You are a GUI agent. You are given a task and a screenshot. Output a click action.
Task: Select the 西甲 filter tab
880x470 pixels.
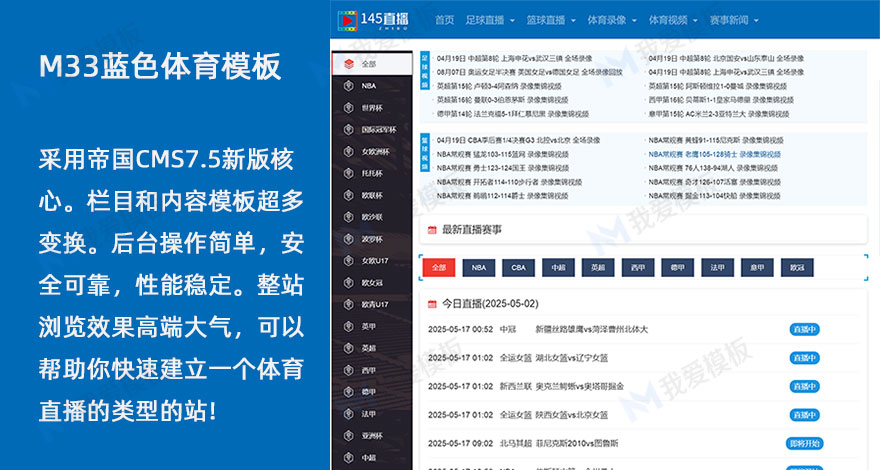click(x=638, y=267)
